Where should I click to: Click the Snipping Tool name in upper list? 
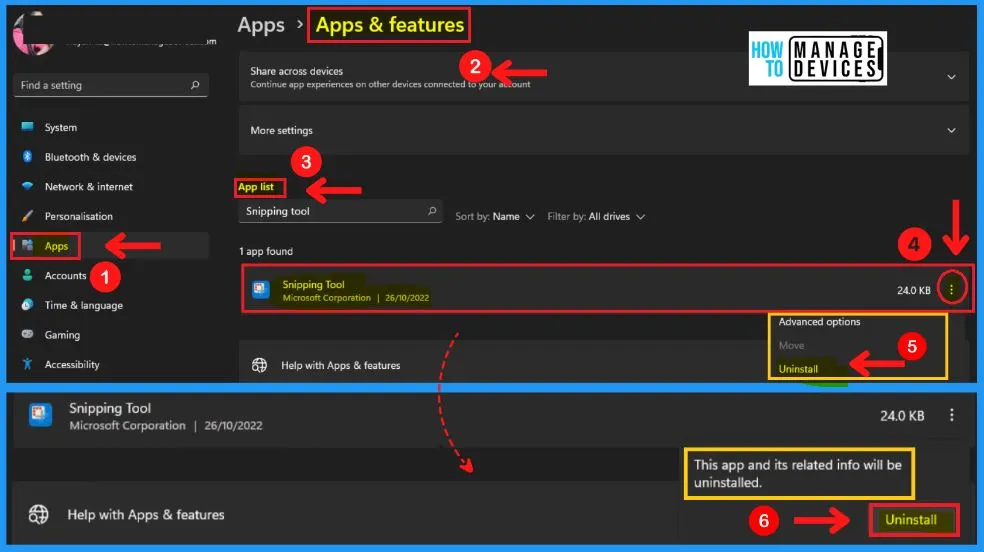[x=313, y=284]
